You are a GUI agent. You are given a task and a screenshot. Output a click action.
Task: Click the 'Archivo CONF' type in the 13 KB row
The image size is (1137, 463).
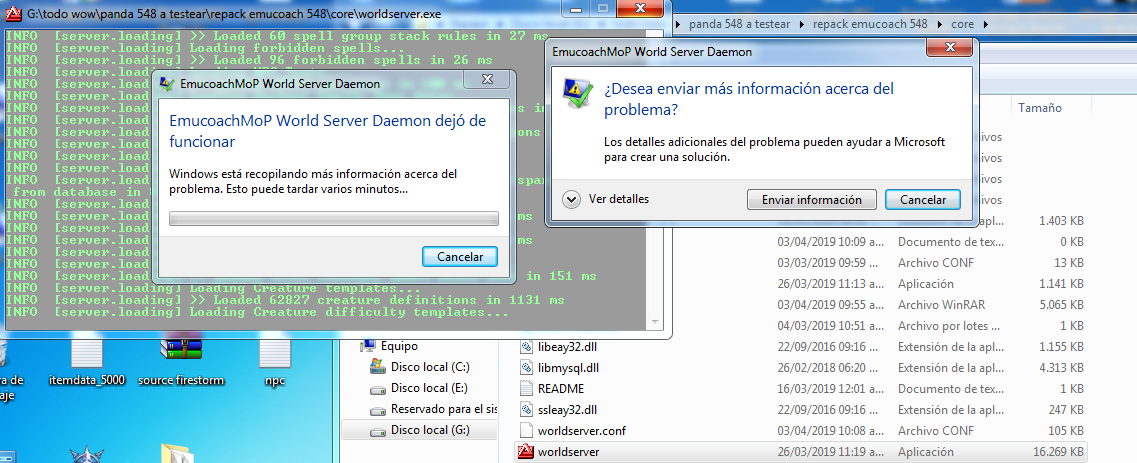[935, 262]
